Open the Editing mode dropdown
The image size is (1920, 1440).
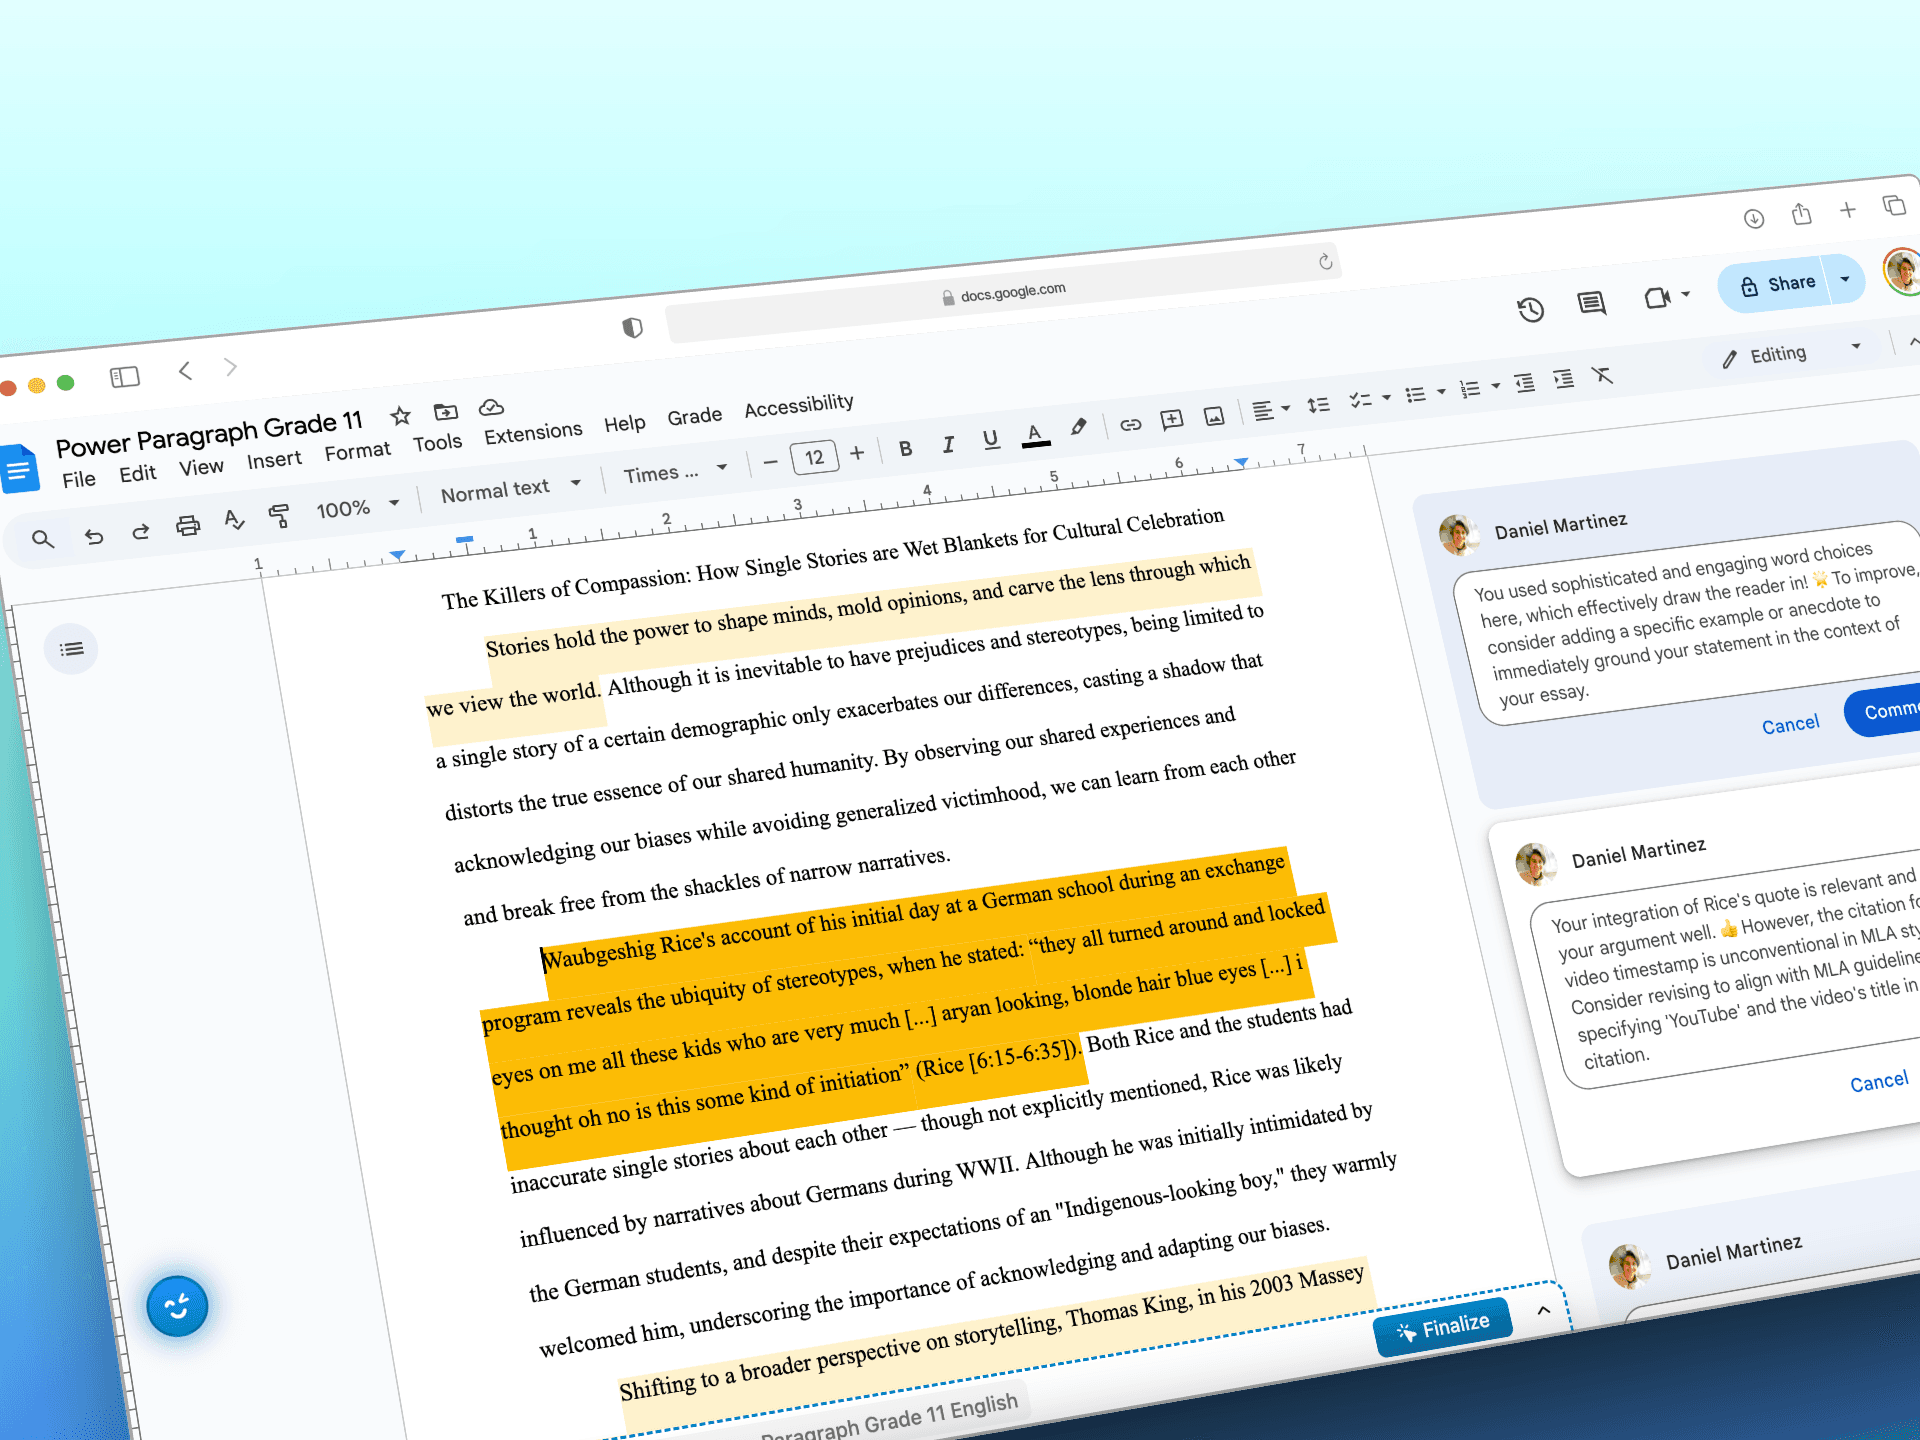tap(1791, 353)
